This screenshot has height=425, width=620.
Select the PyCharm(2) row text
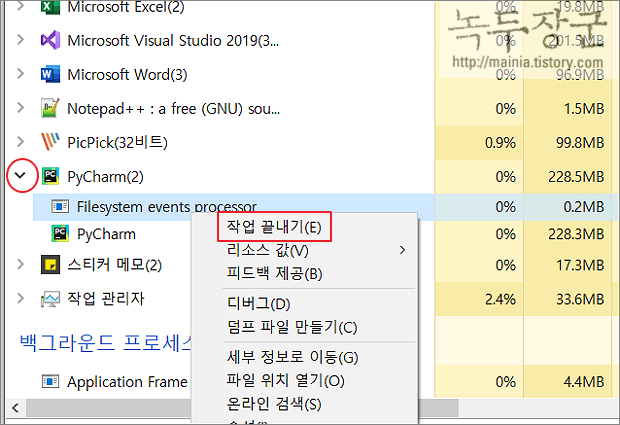click(105, 176)
